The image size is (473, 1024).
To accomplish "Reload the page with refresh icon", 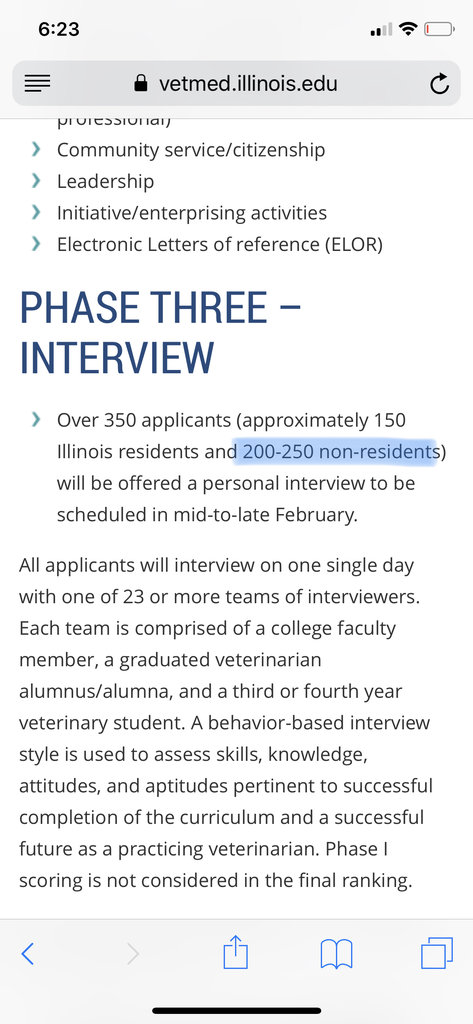I will click(x=440, y=84).
